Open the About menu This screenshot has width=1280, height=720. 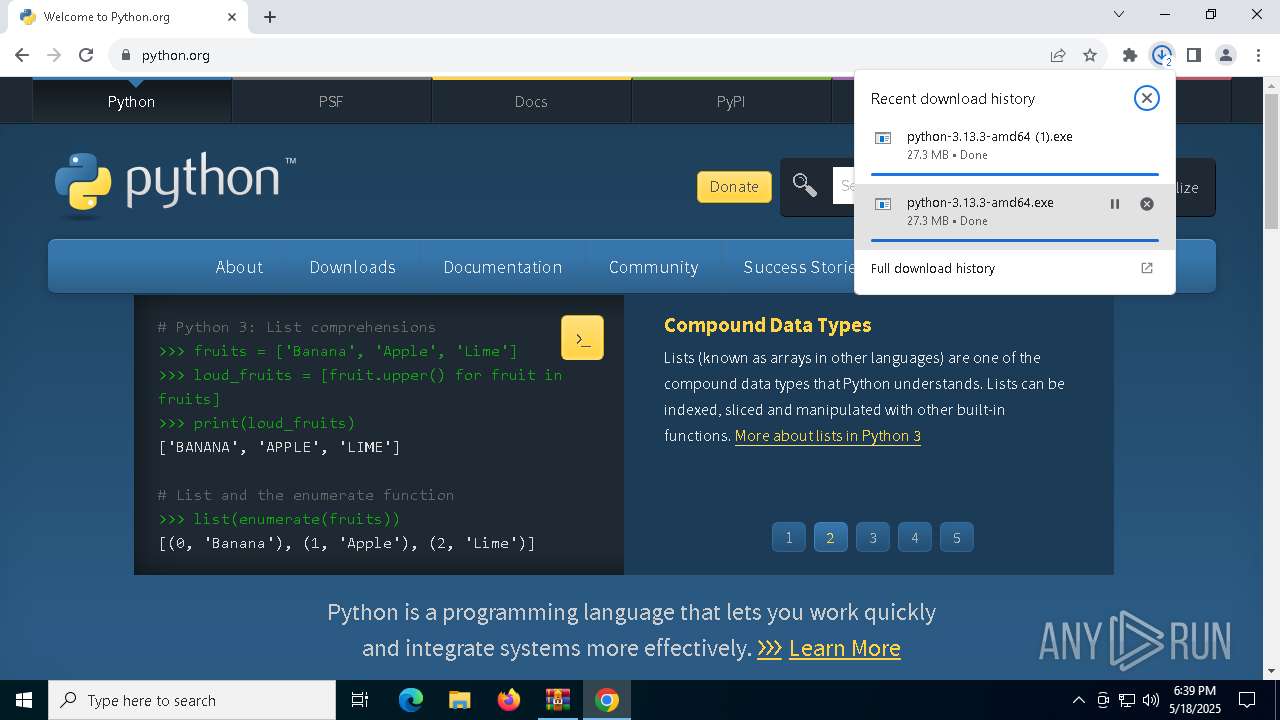(239, 267)
